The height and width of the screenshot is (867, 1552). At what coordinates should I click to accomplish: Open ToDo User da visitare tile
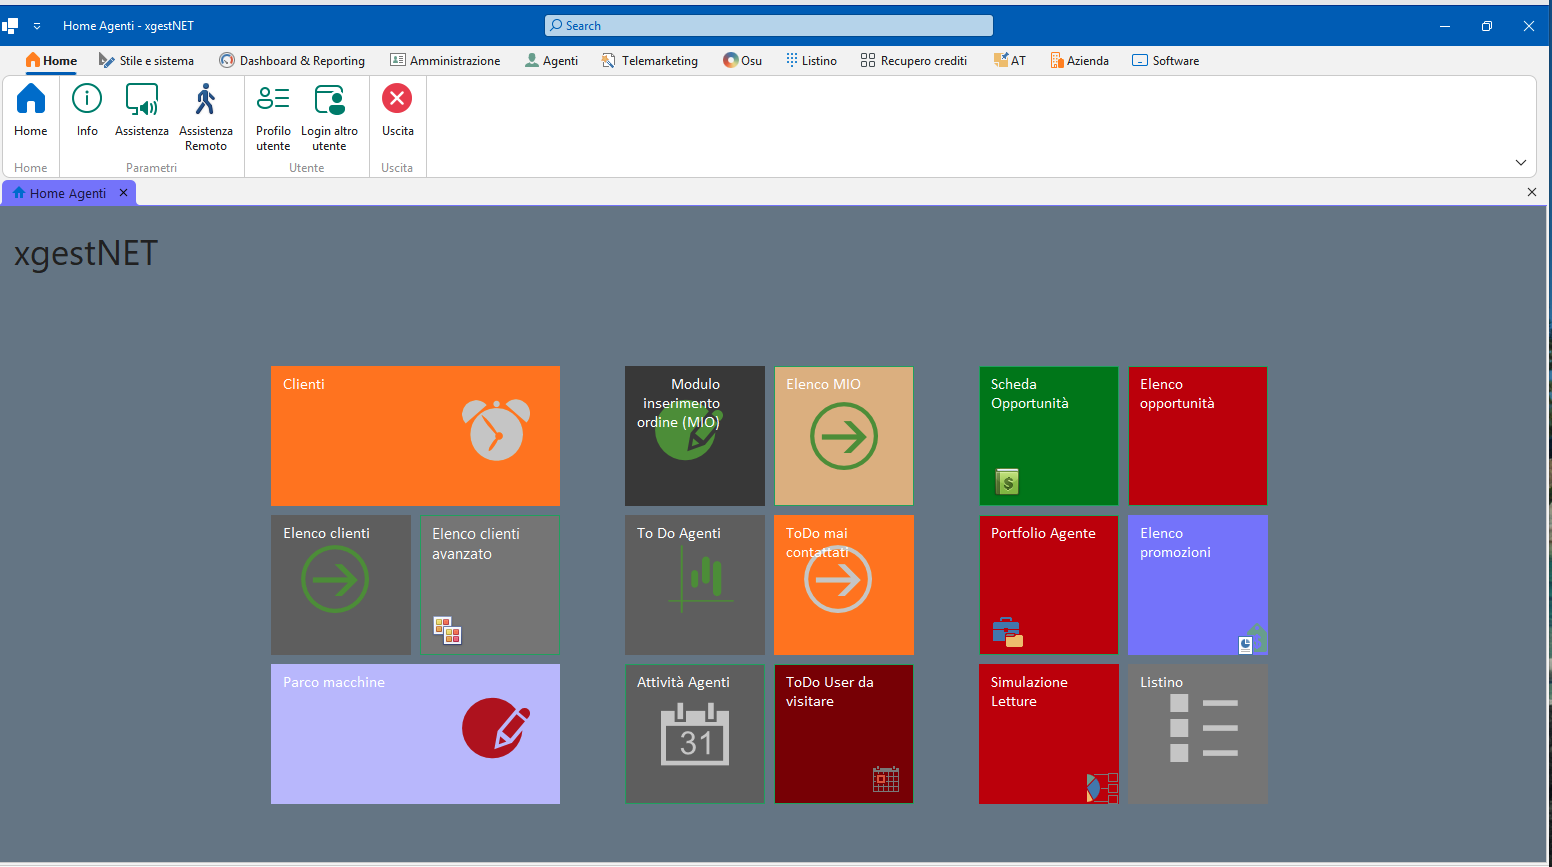tap(844, 734)
